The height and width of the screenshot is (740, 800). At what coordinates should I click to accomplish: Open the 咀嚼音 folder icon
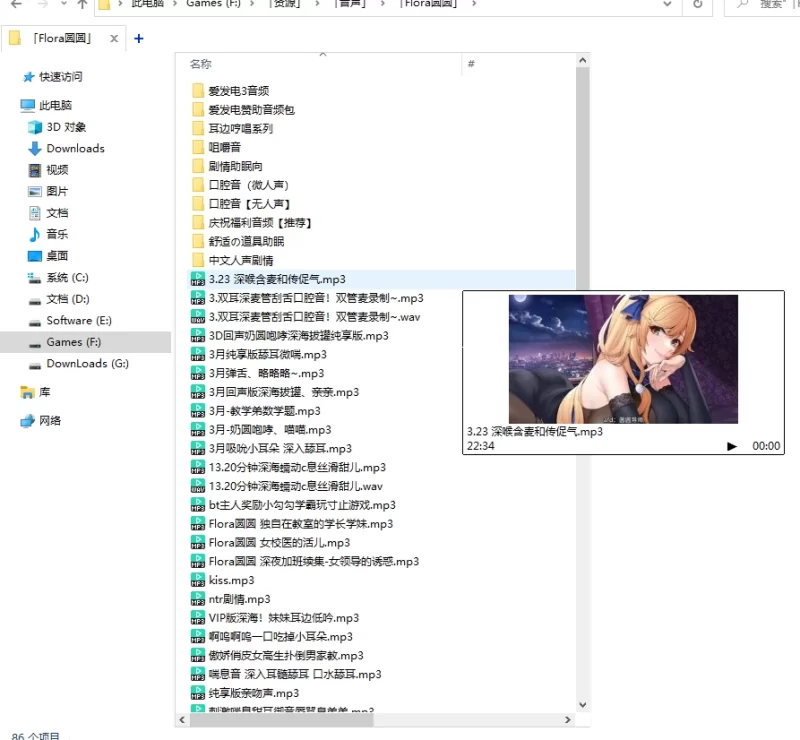[198, 147]
